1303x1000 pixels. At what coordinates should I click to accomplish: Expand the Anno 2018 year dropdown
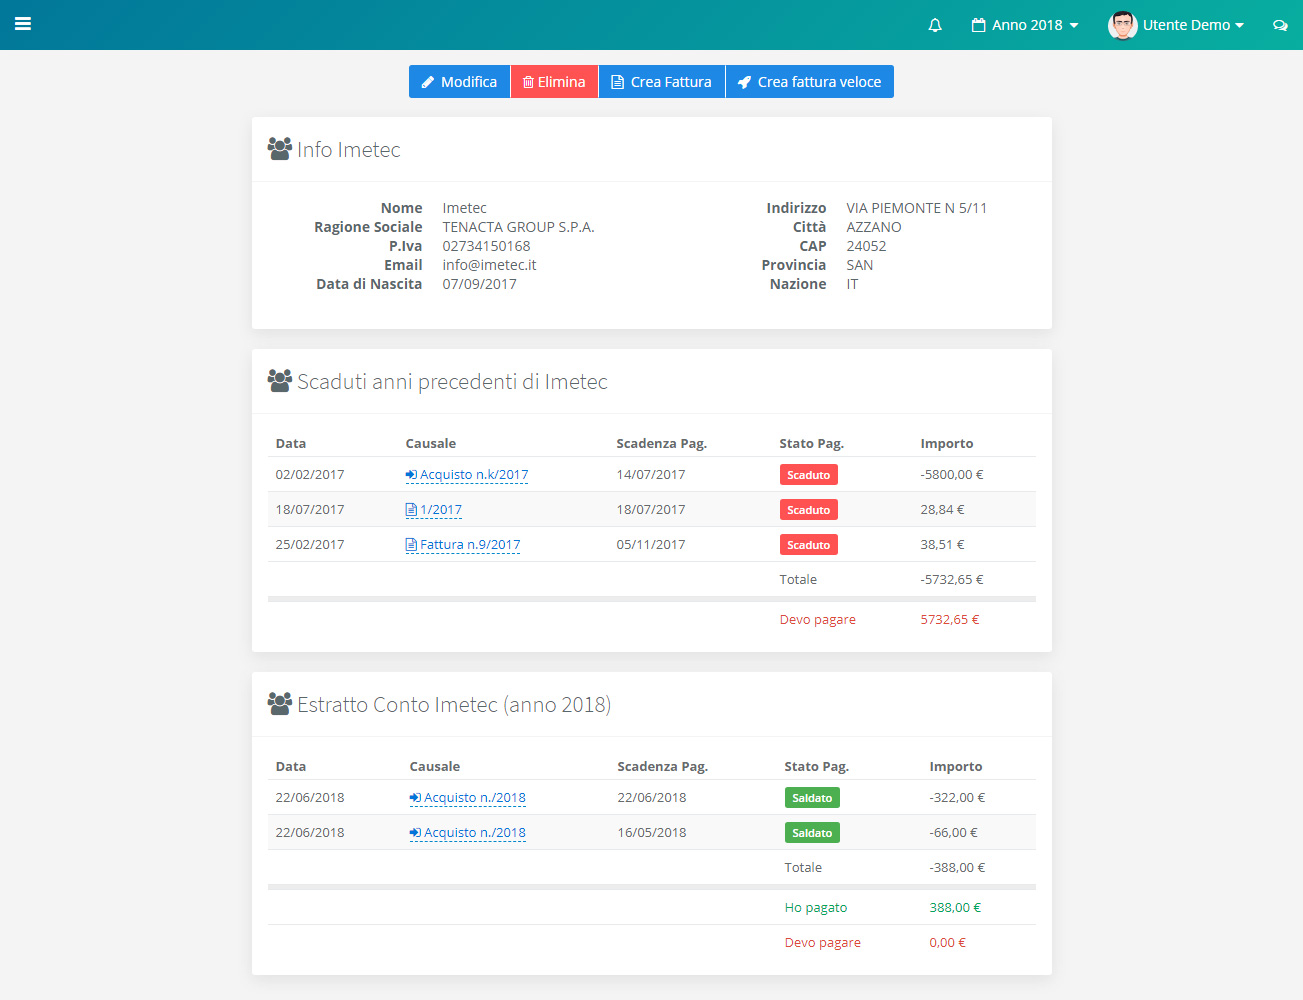click(1025, 25)
